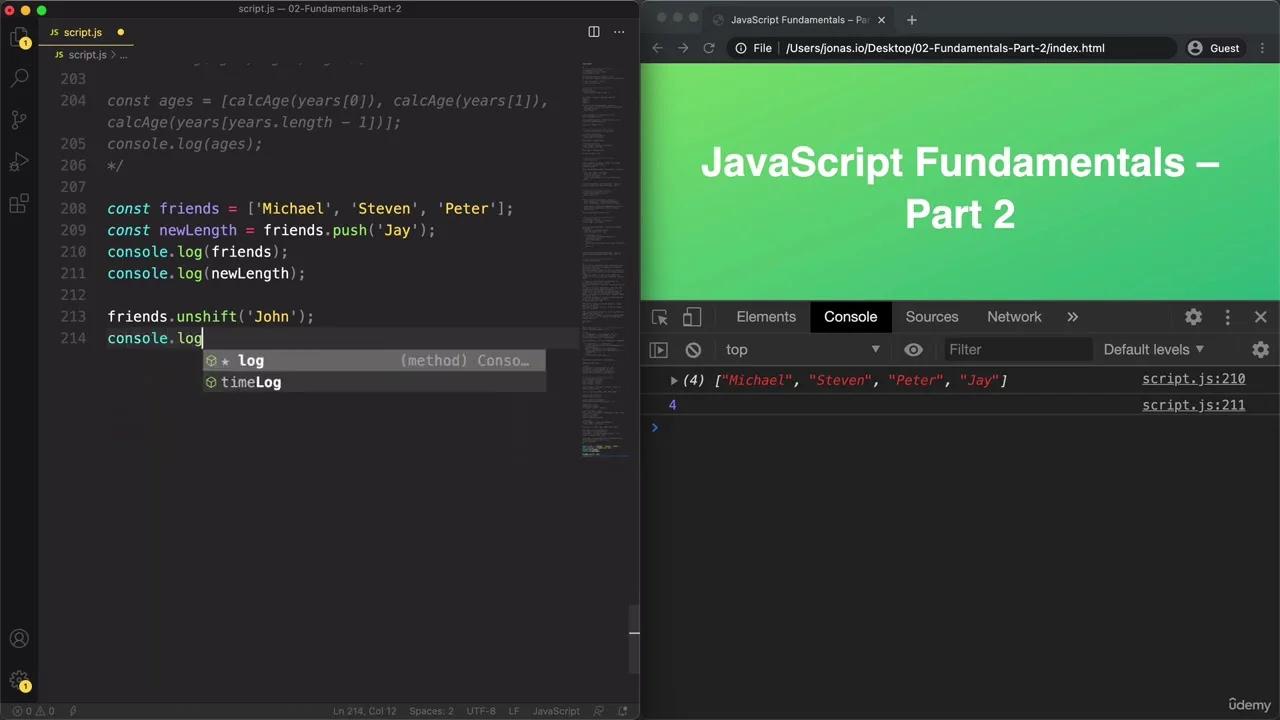Open the Search view in sidebar

tap(19, 78)
